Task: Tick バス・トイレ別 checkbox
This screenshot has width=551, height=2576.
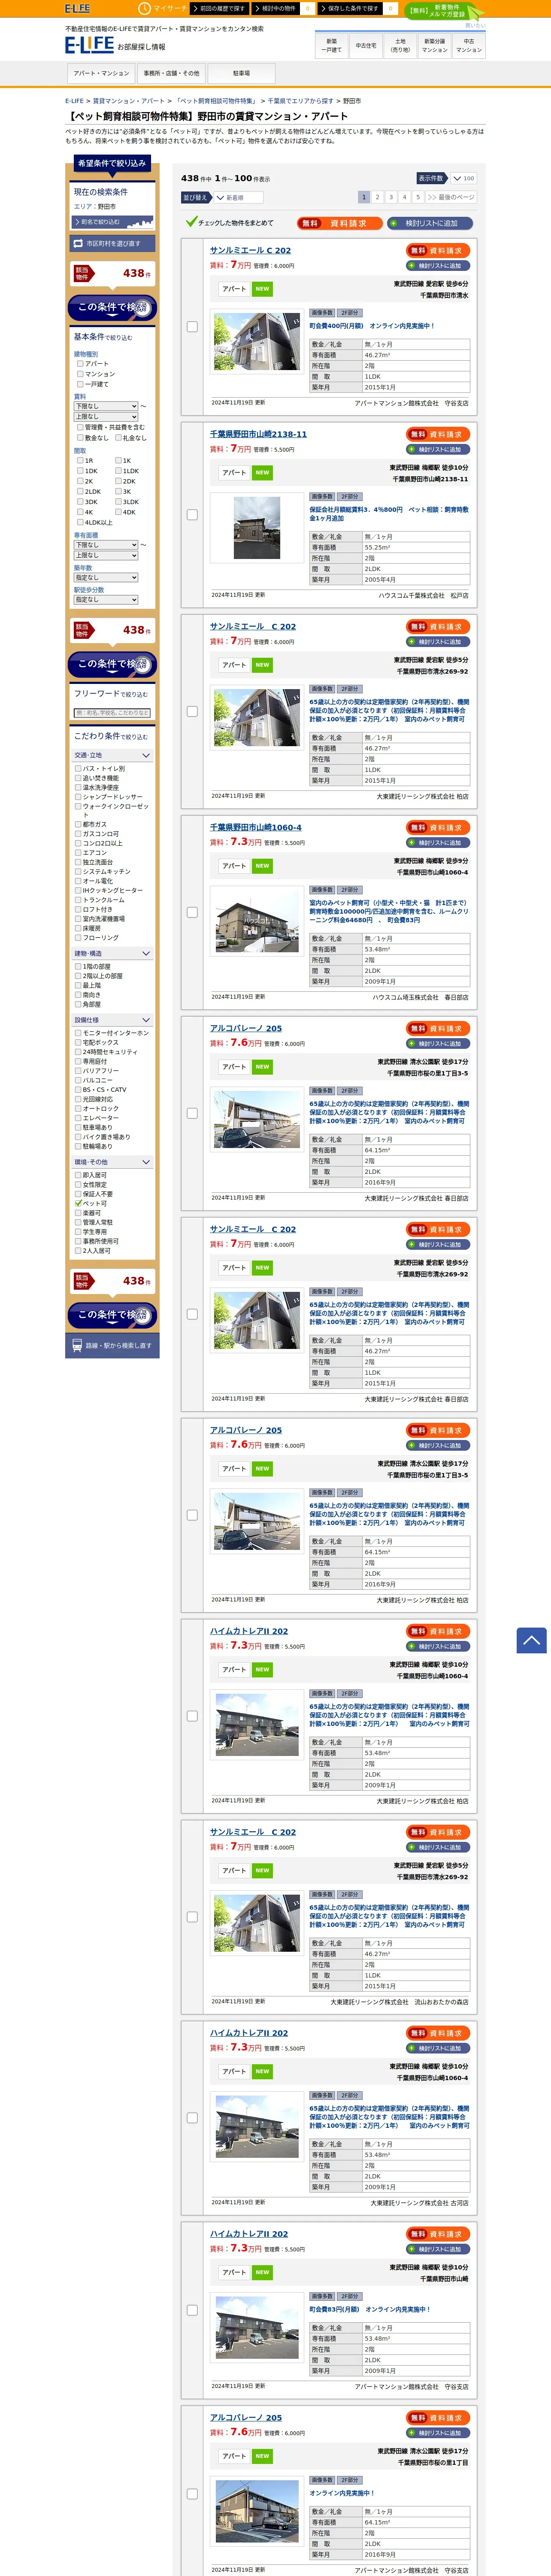Action: (78, 768)
